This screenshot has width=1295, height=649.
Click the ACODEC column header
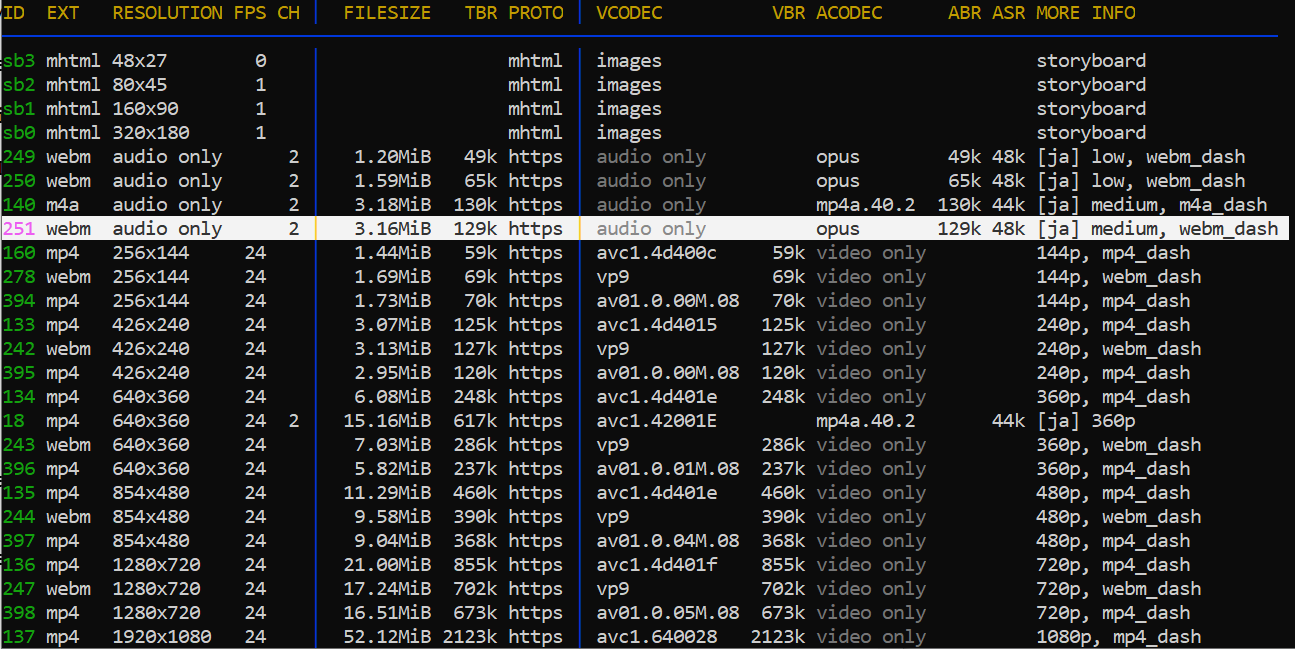[849, 13]
